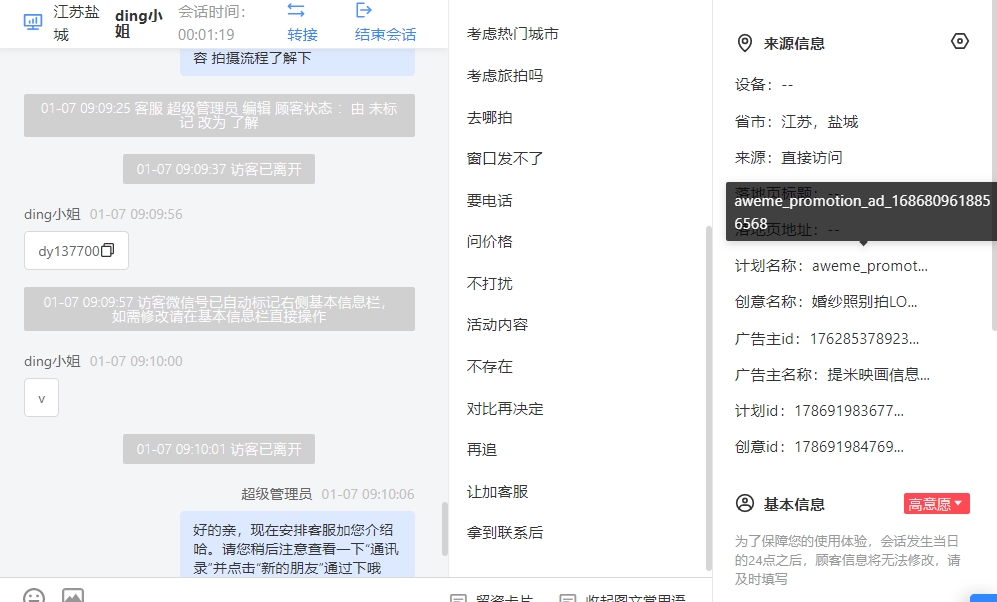Click the location pin icon beside 来源信息
This screenshot has width=997, height=602.
tap(744, 43)
